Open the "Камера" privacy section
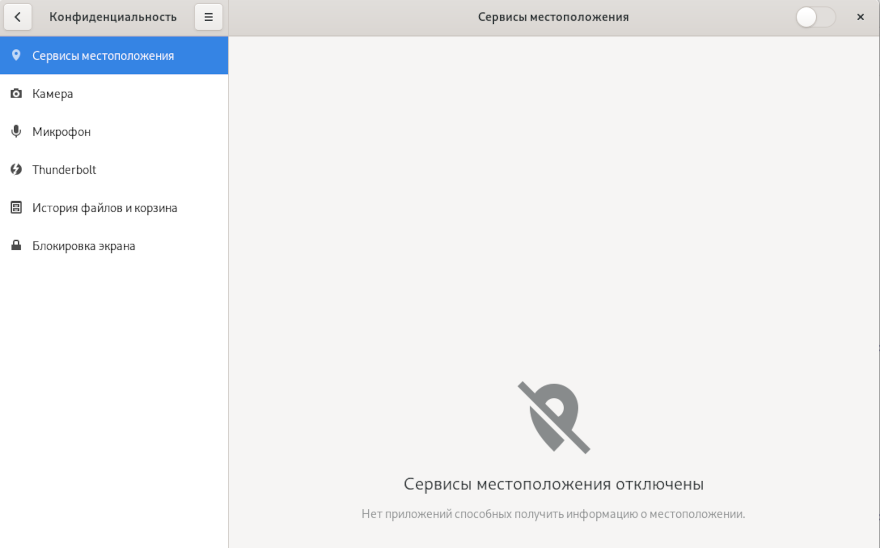Screen dimensions: 880x548 (x=53, y=94)
